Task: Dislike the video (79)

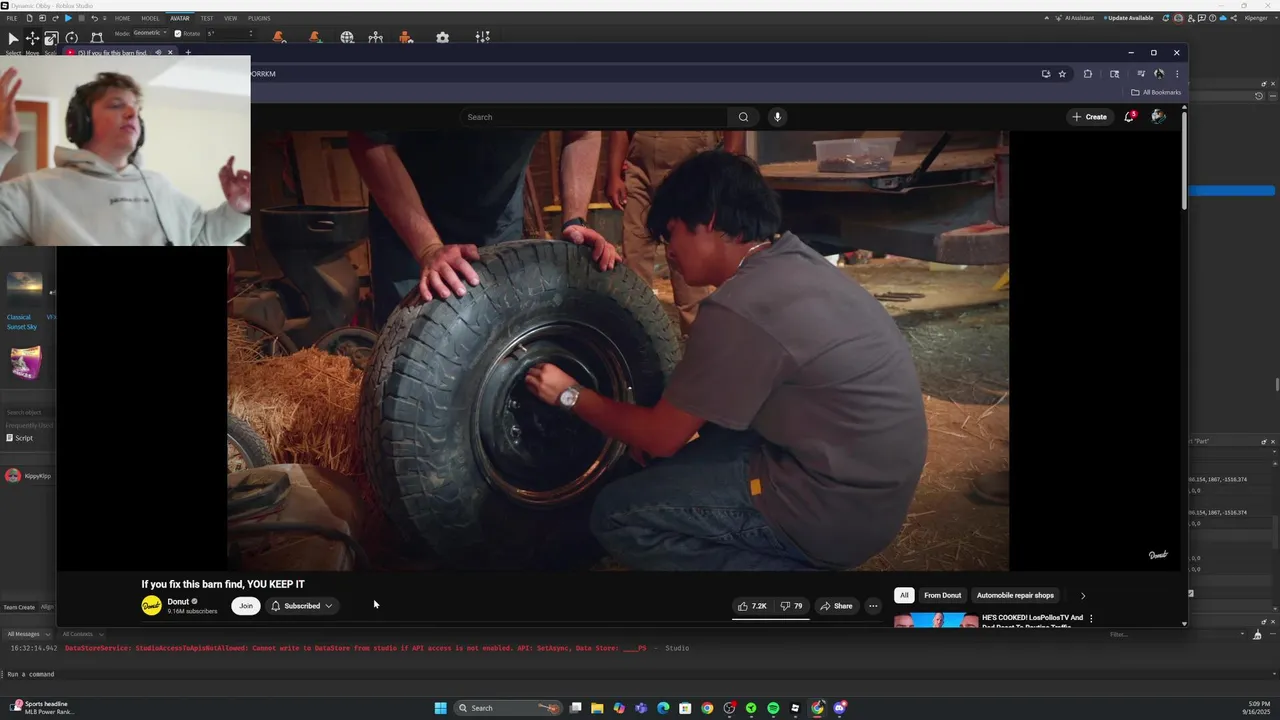Action: 791,606
